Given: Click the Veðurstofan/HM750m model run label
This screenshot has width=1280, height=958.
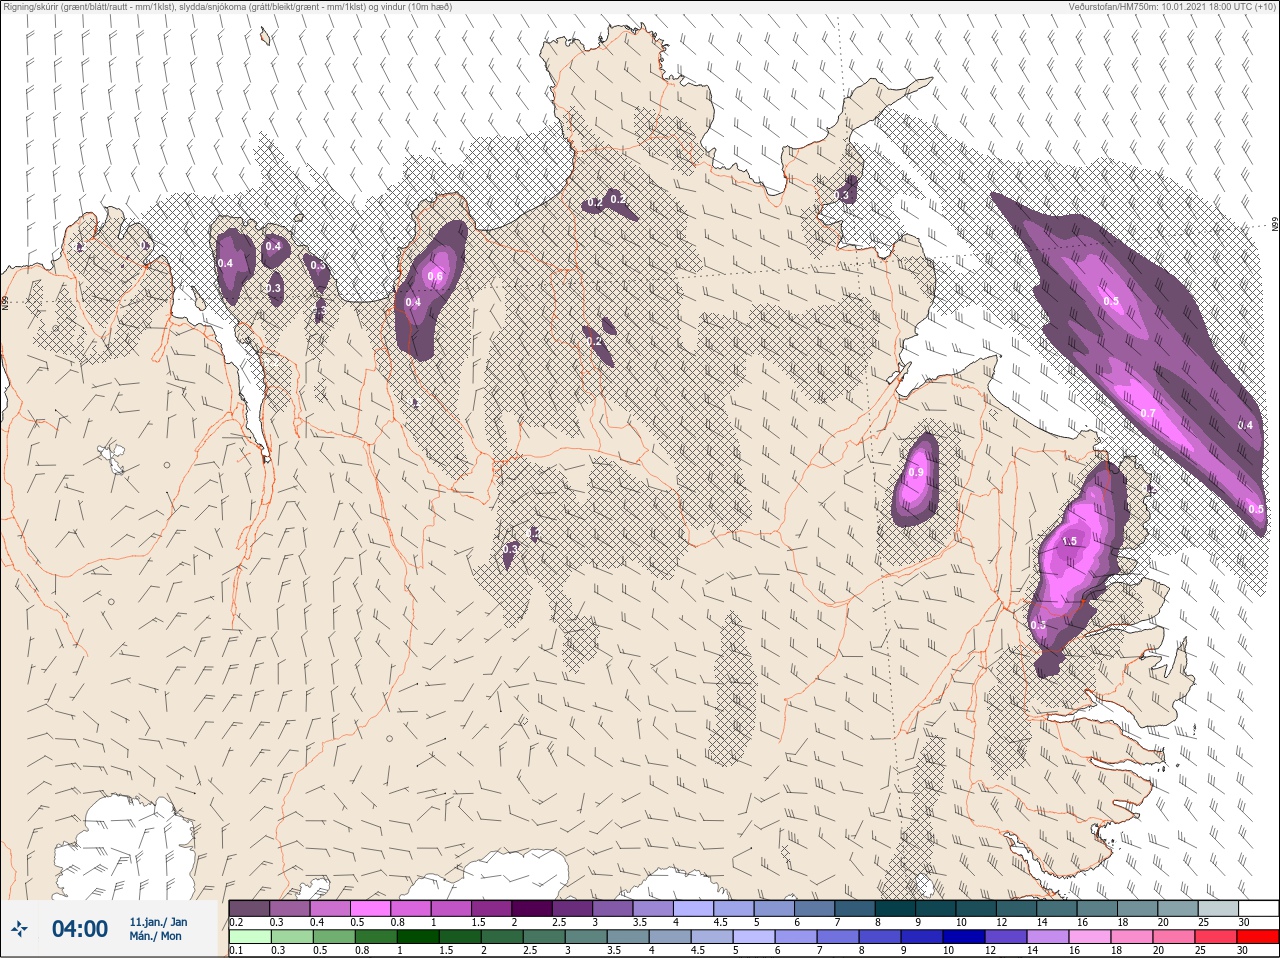Looking at the screenshot, I should pos(1172,7).
